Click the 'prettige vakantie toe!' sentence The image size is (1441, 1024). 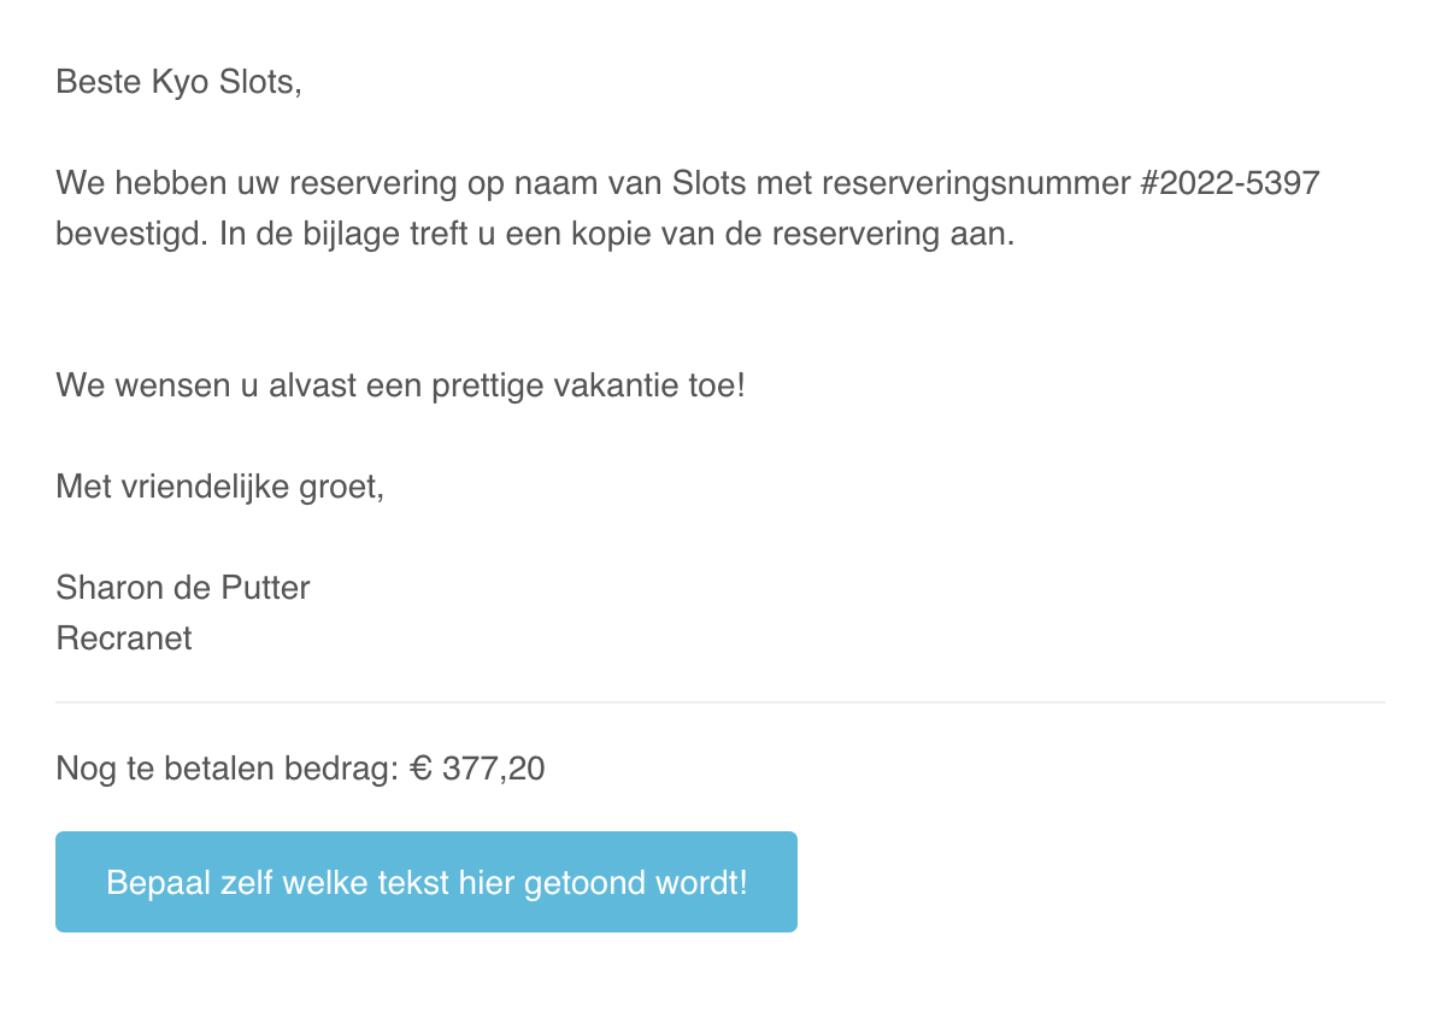[588, 385]
